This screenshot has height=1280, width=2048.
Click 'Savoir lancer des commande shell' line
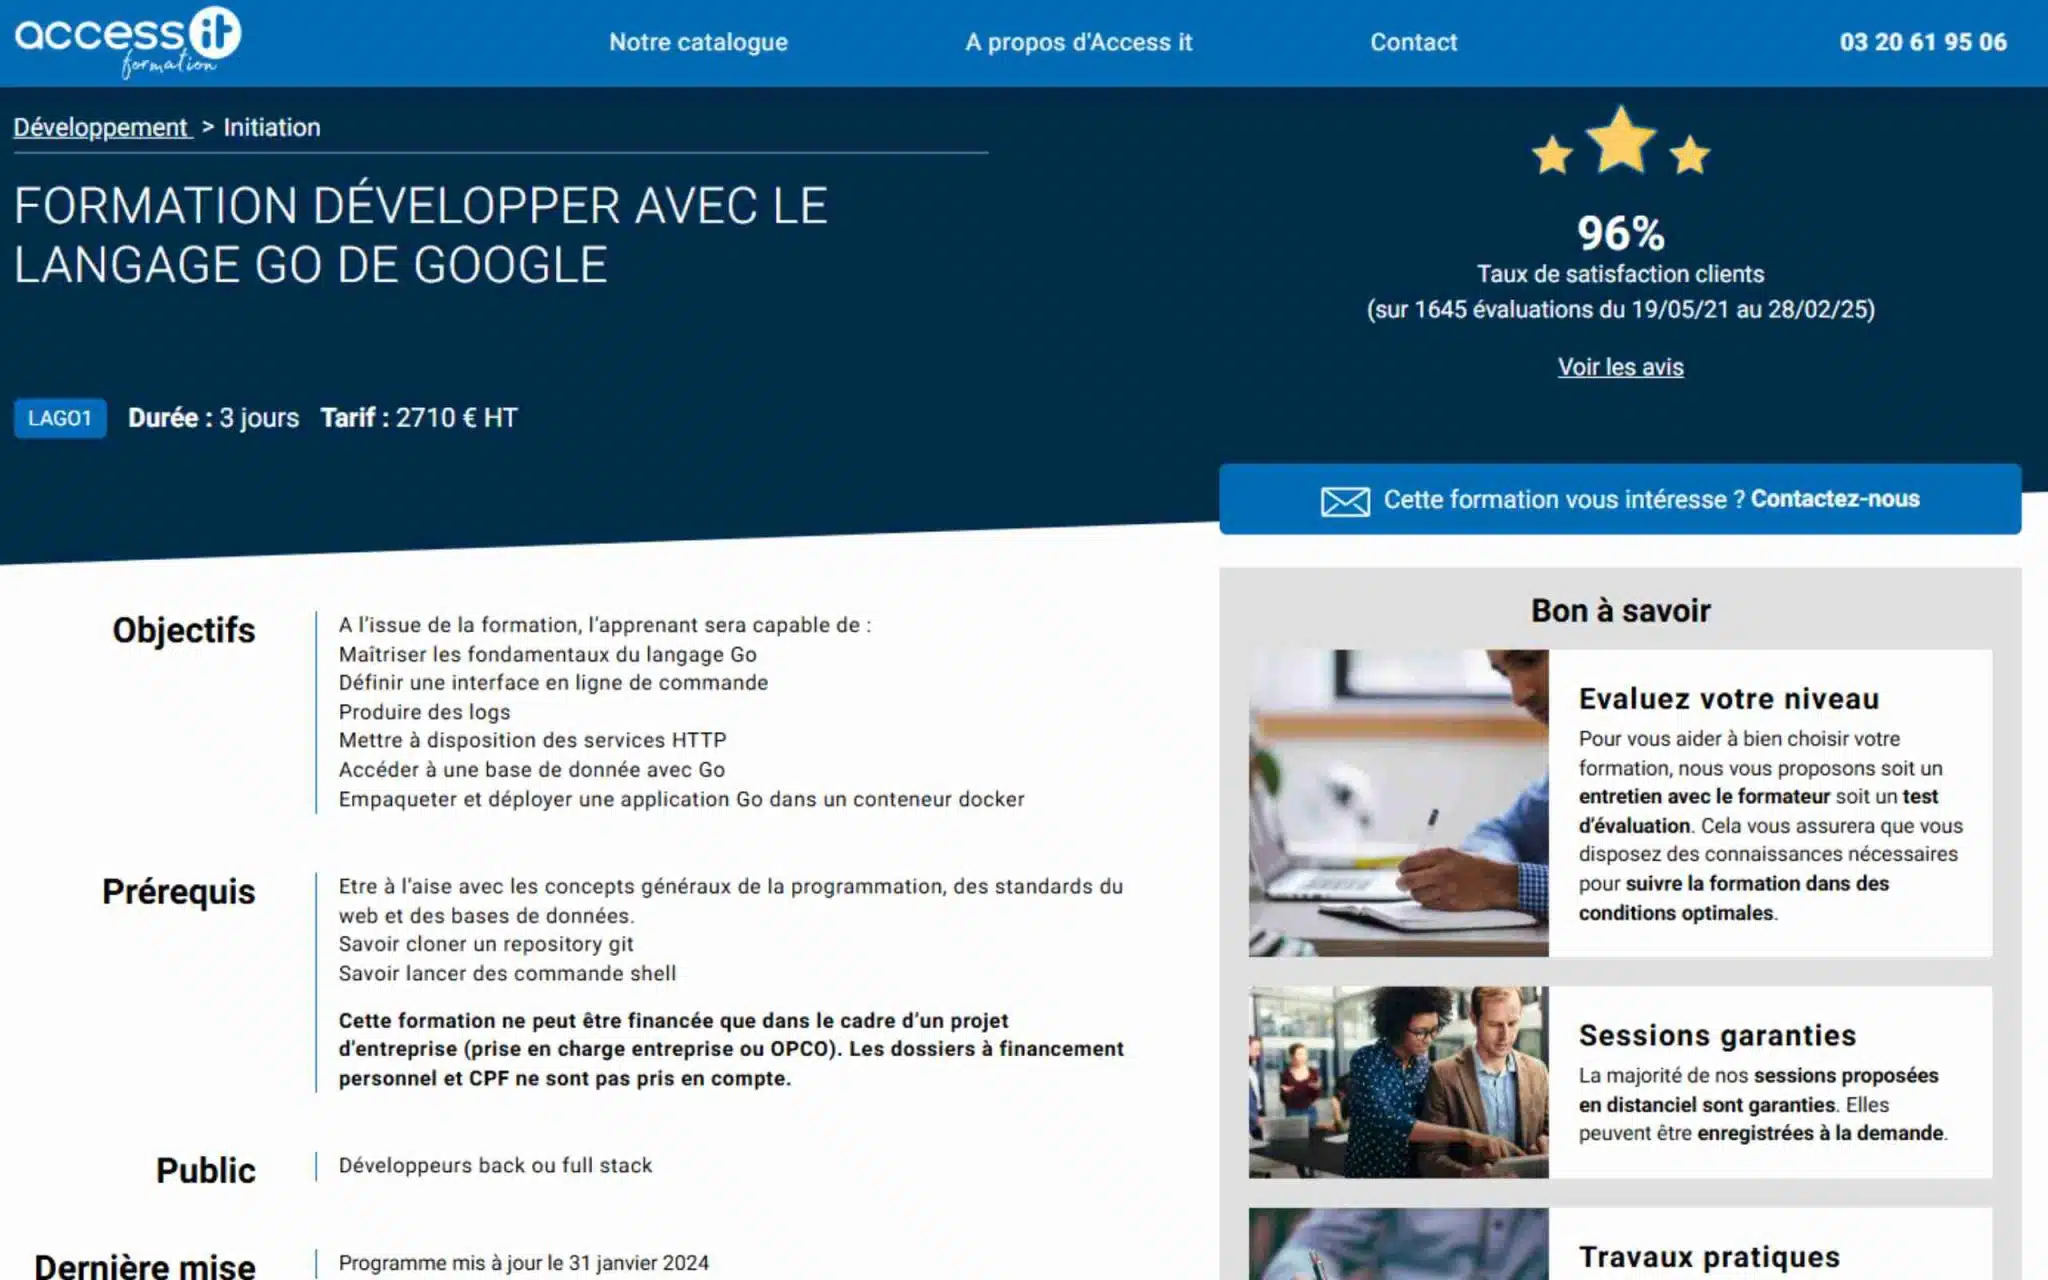pos(507,973)
